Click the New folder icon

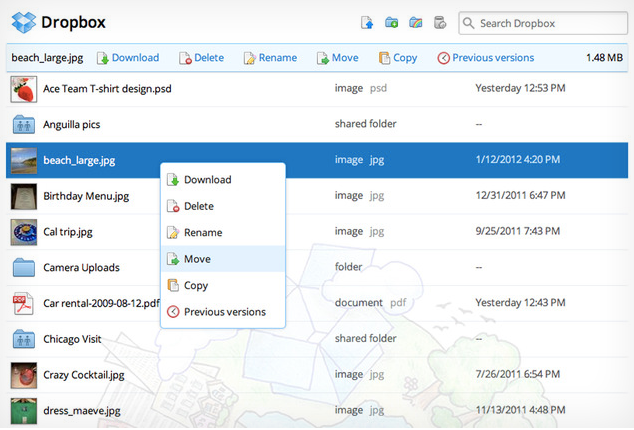(x=392, y=22)
